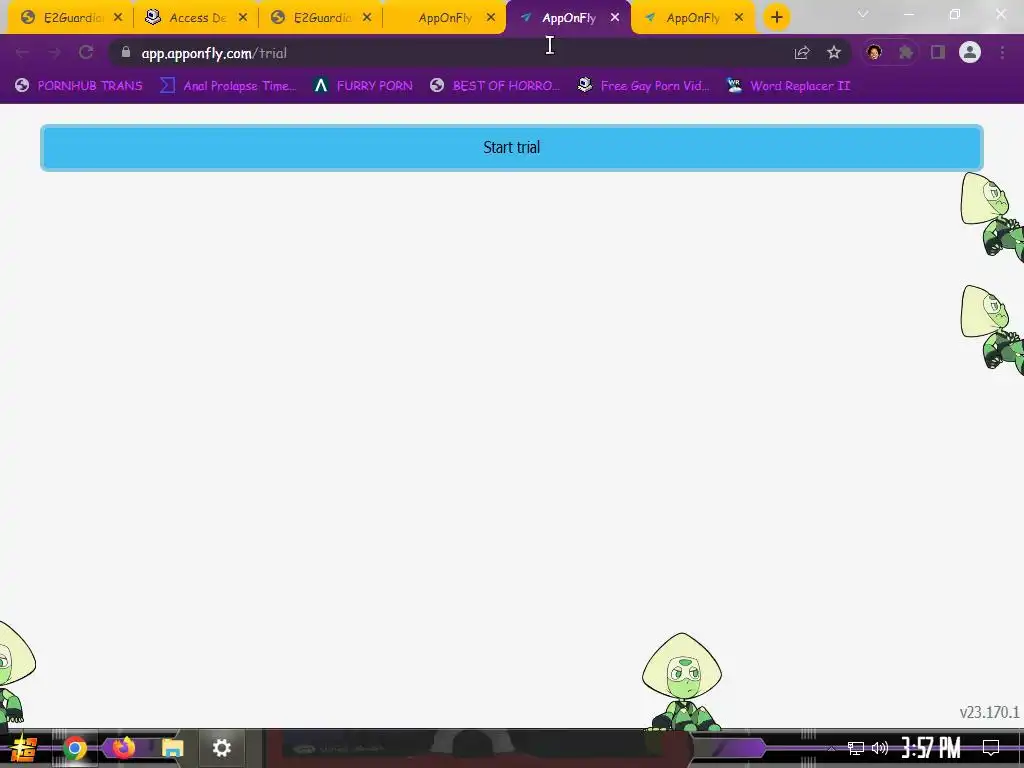1024x768 pixels.
Task: Open network status in system tray
Action: (856, 748)
